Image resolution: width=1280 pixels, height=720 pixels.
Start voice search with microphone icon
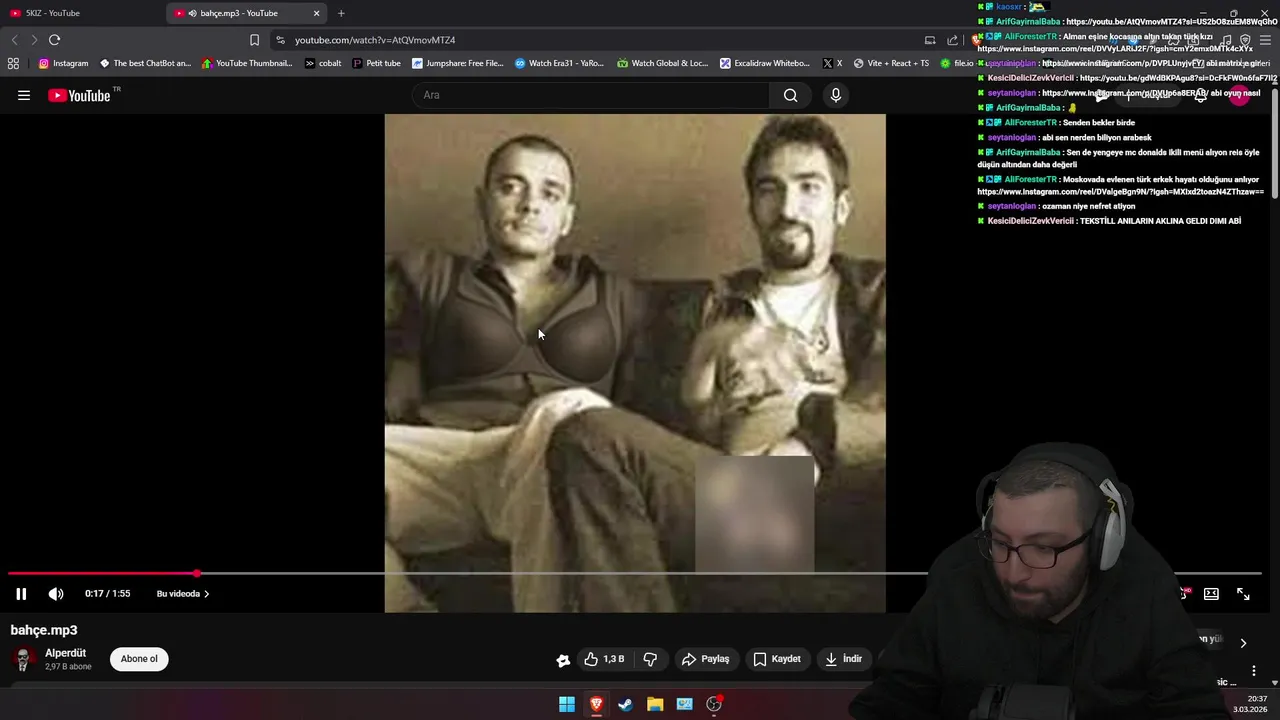pos(836,95)
